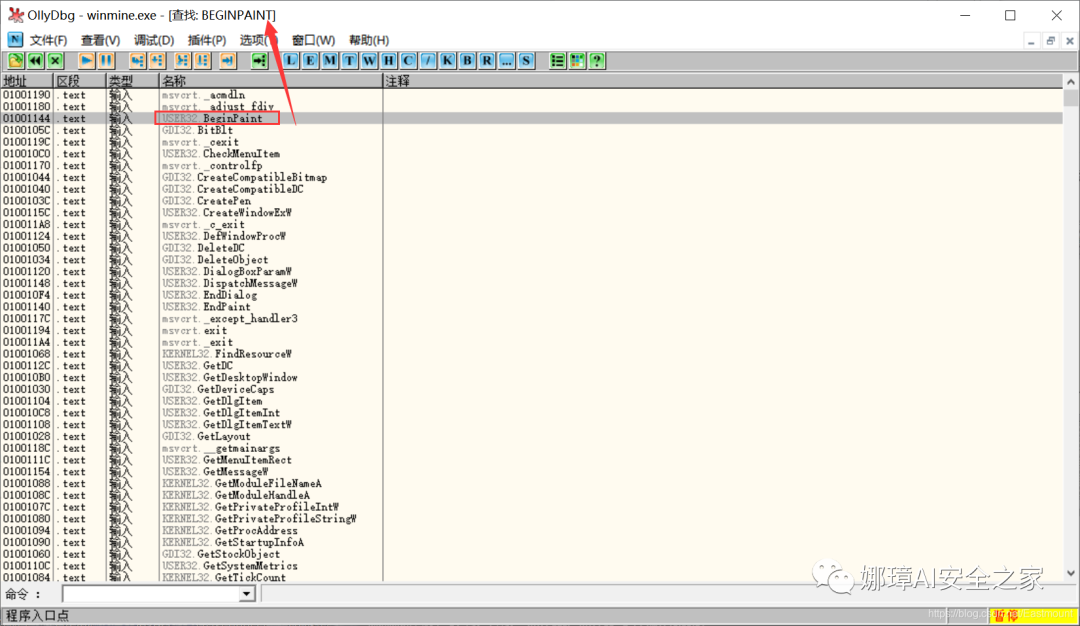
Task: Open Threads window with T button
Action: tap(350, 61)
